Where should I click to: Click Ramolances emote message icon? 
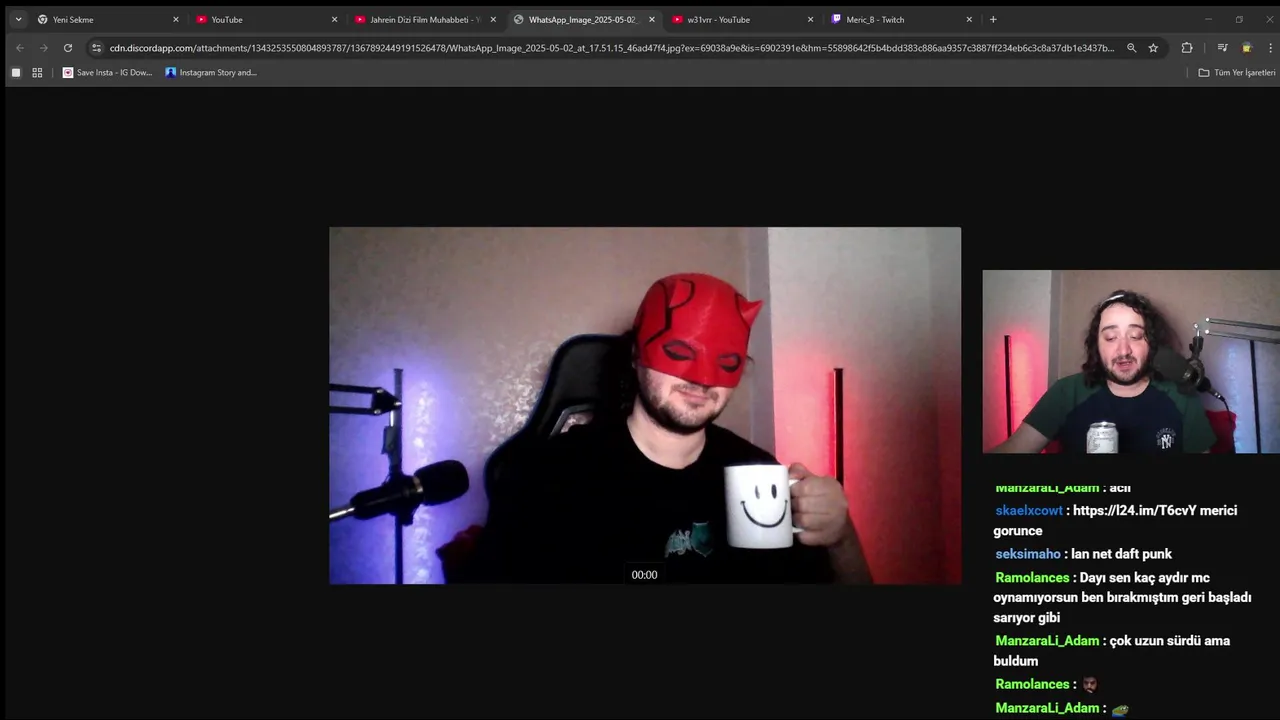tap(1090, 684)
